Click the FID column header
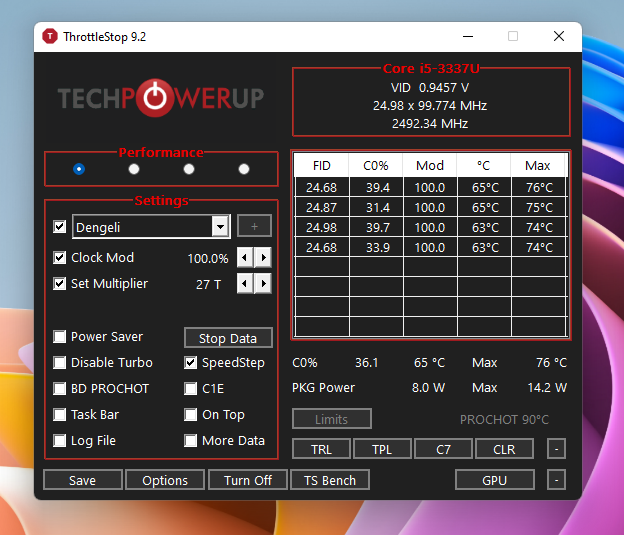Screen dimensions: 624x535 click(322, 166)
